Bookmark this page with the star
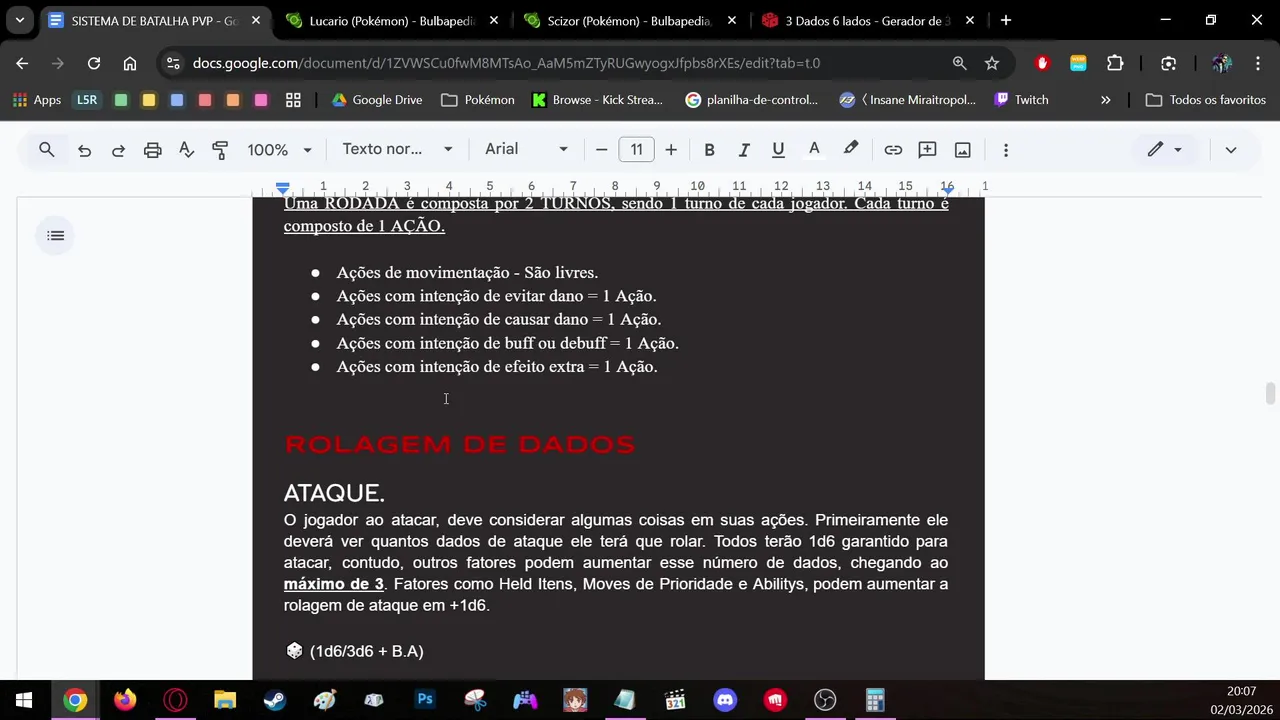 click(992, 63)
